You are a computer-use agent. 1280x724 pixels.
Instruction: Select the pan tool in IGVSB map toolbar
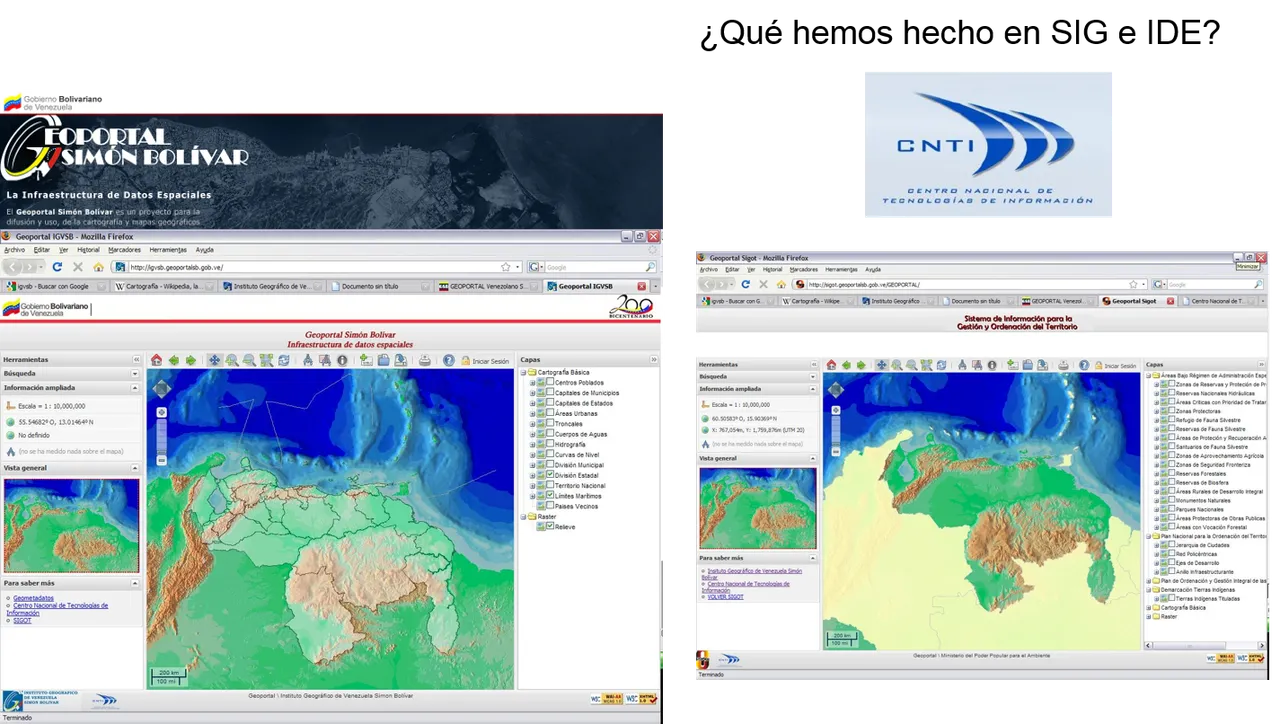[x=214, y=360]
